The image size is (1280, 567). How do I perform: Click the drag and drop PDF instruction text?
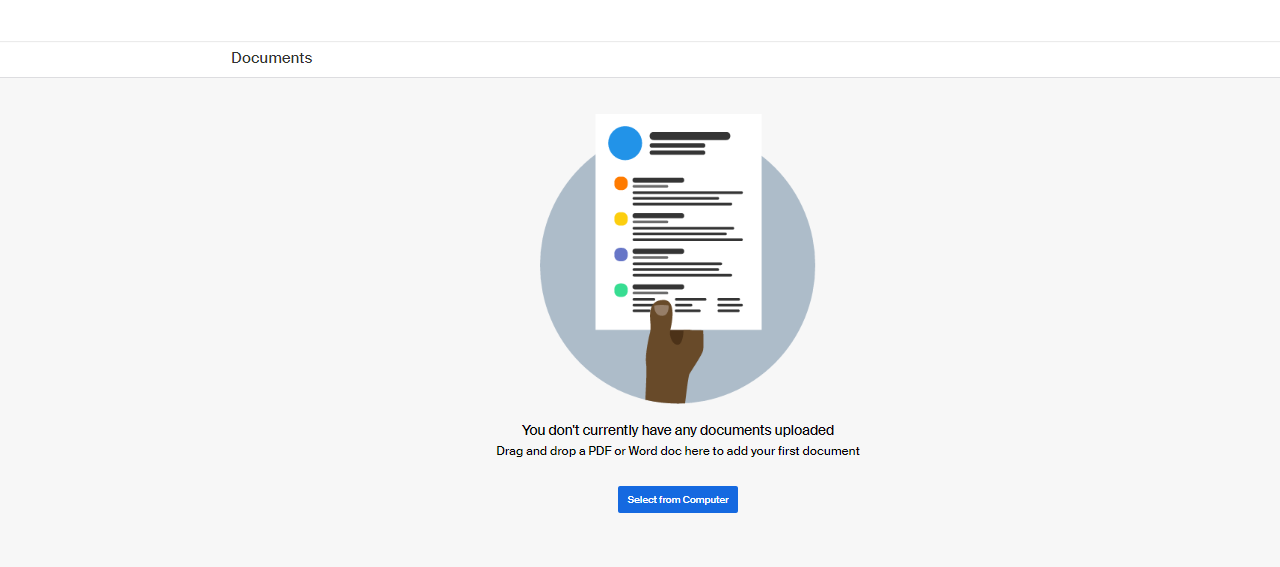[677, 451]
